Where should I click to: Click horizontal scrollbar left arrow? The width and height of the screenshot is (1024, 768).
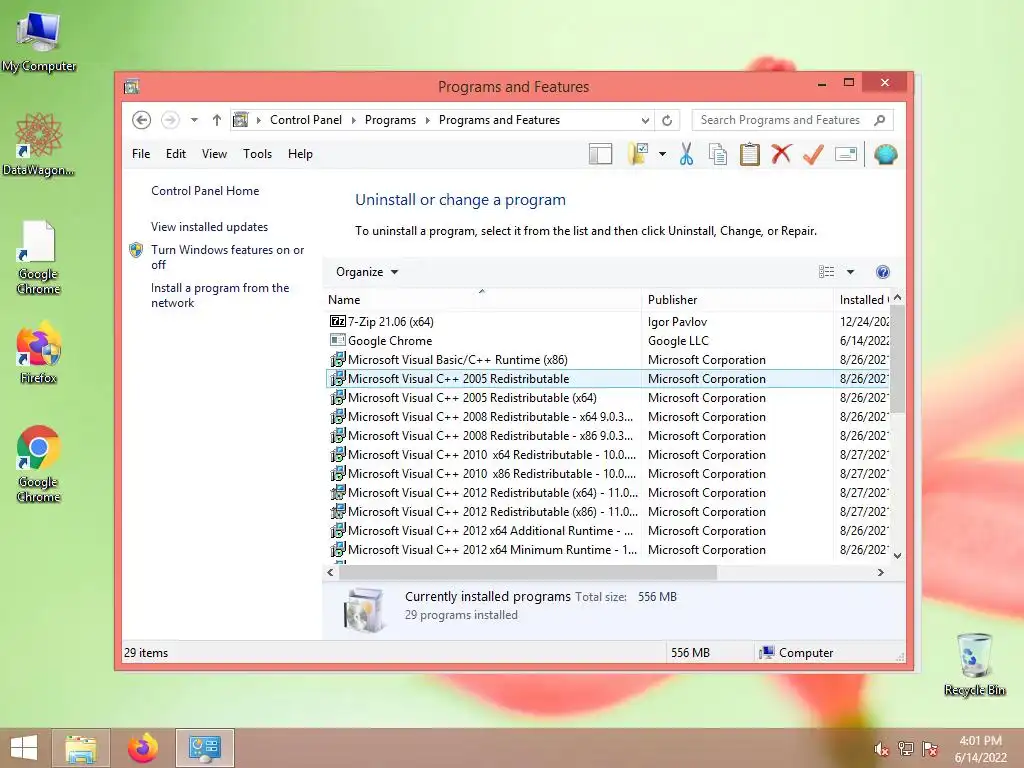click(330, 573)
